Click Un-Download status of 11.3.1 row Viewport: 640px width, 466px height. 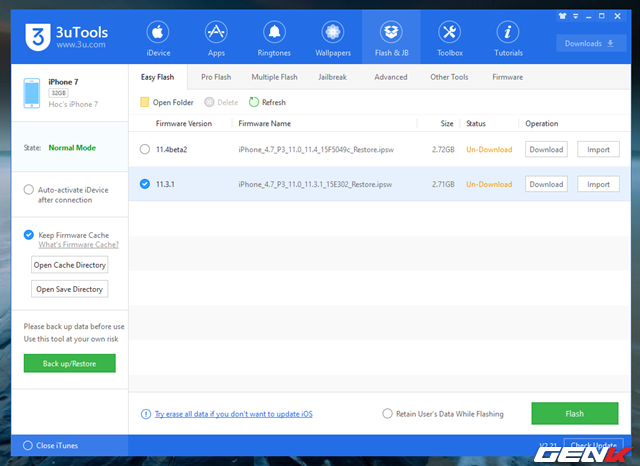point(489,184)
